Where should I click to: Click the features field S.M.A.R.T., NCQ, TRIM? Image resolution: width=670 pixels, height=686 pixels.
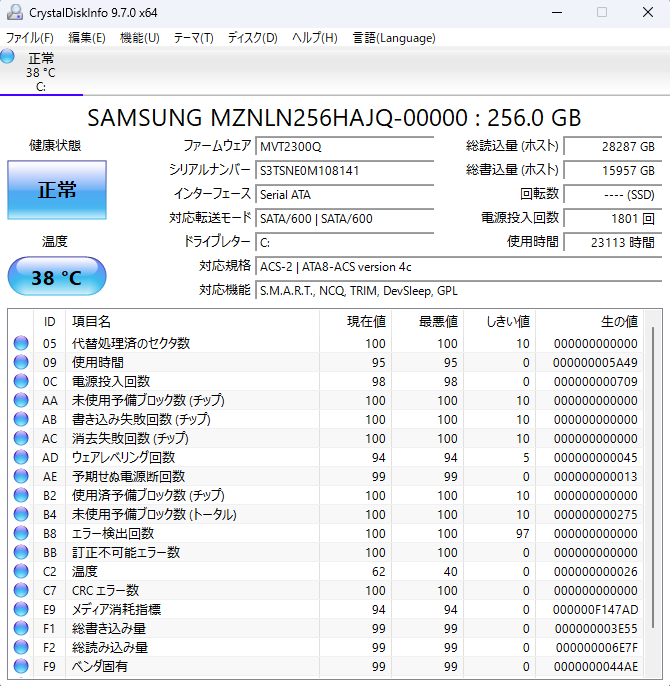tap(459, 290)
